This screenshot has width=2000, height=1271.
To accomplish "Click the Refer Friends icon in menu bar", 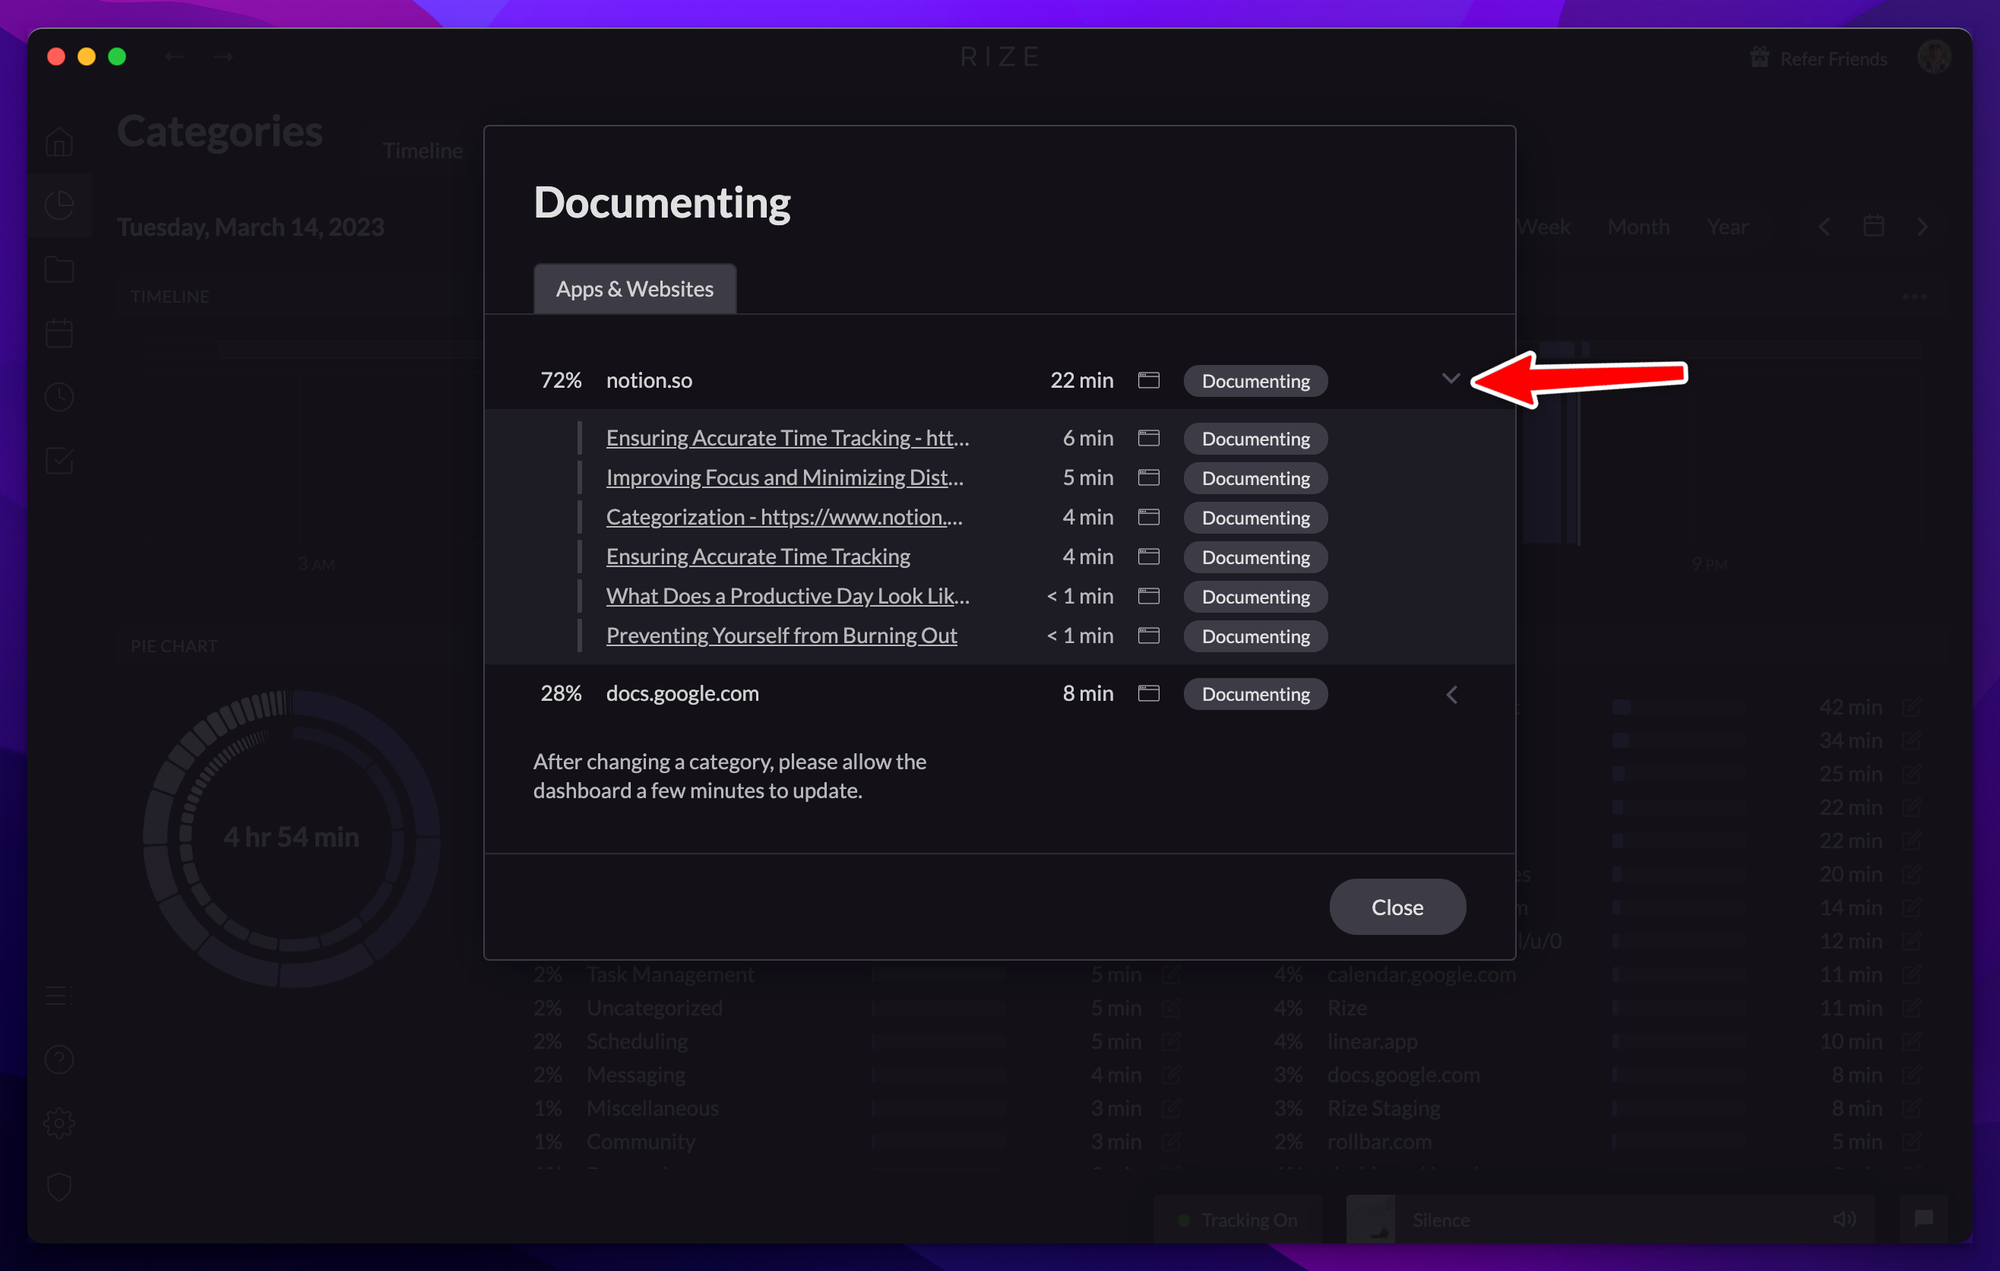I will coord(1759,58).
